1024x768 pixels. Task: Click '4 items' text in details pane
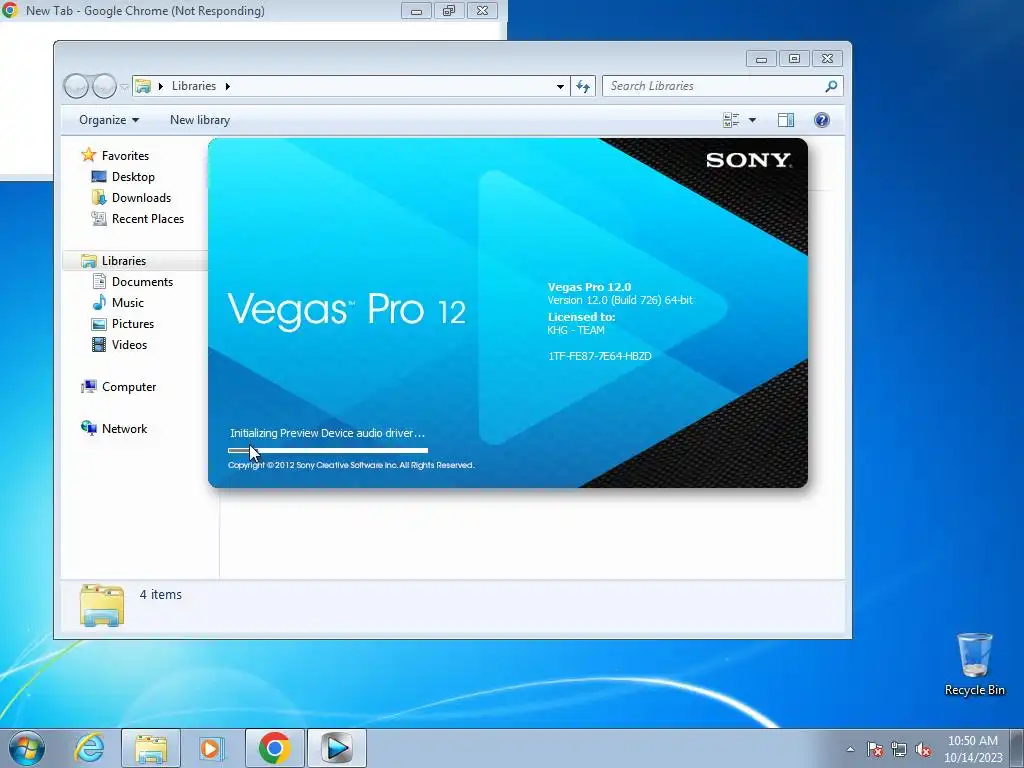[161, 594]
